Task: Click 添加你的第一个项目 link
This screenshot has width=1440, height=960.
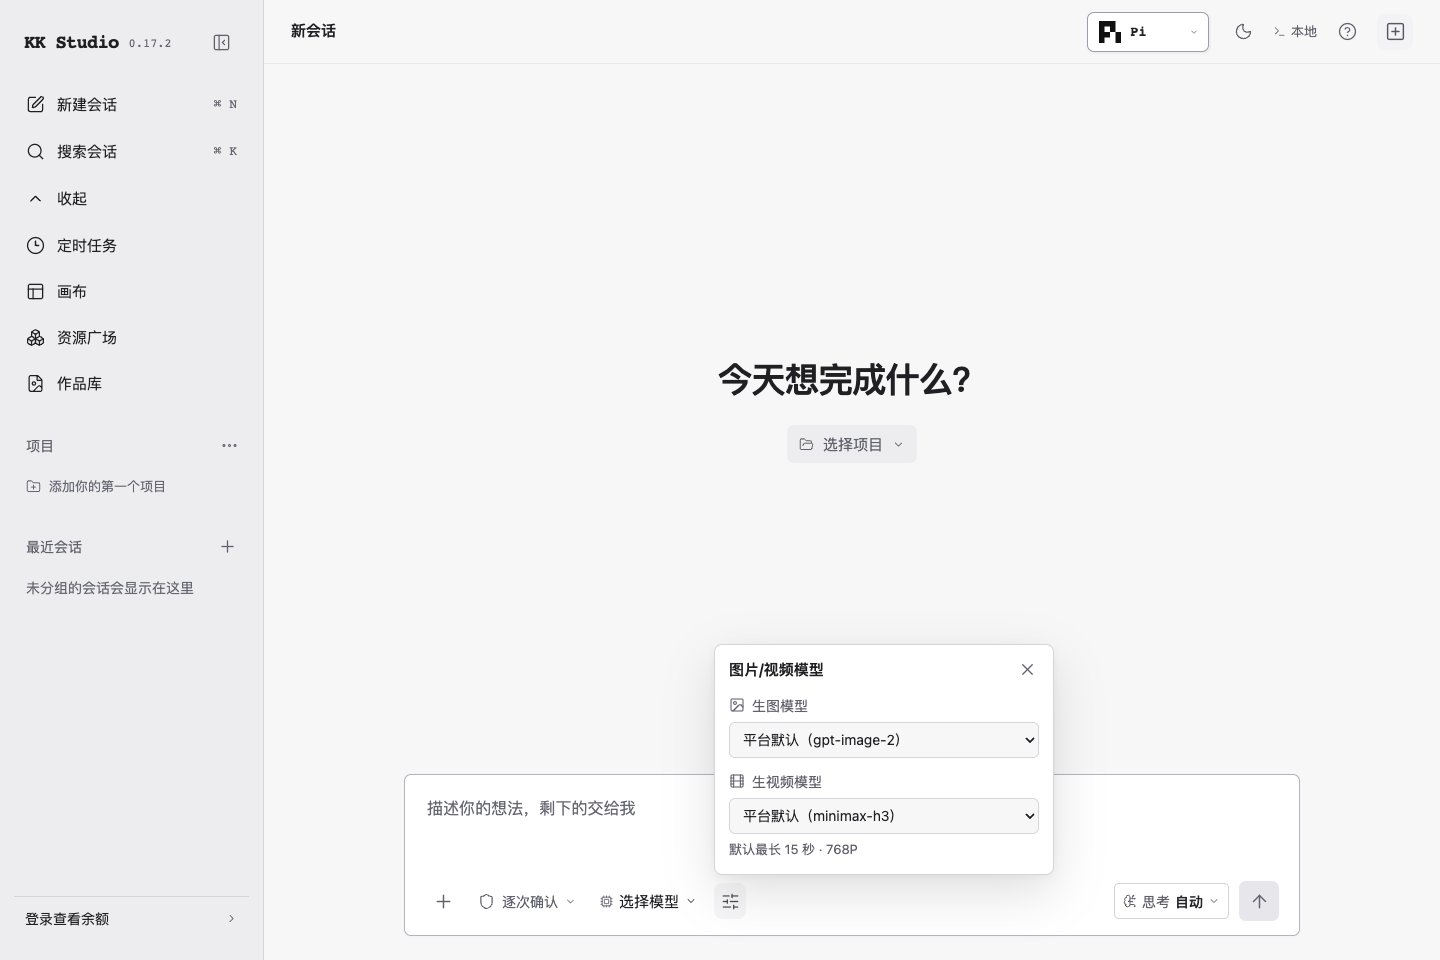Action: point(96,486)
